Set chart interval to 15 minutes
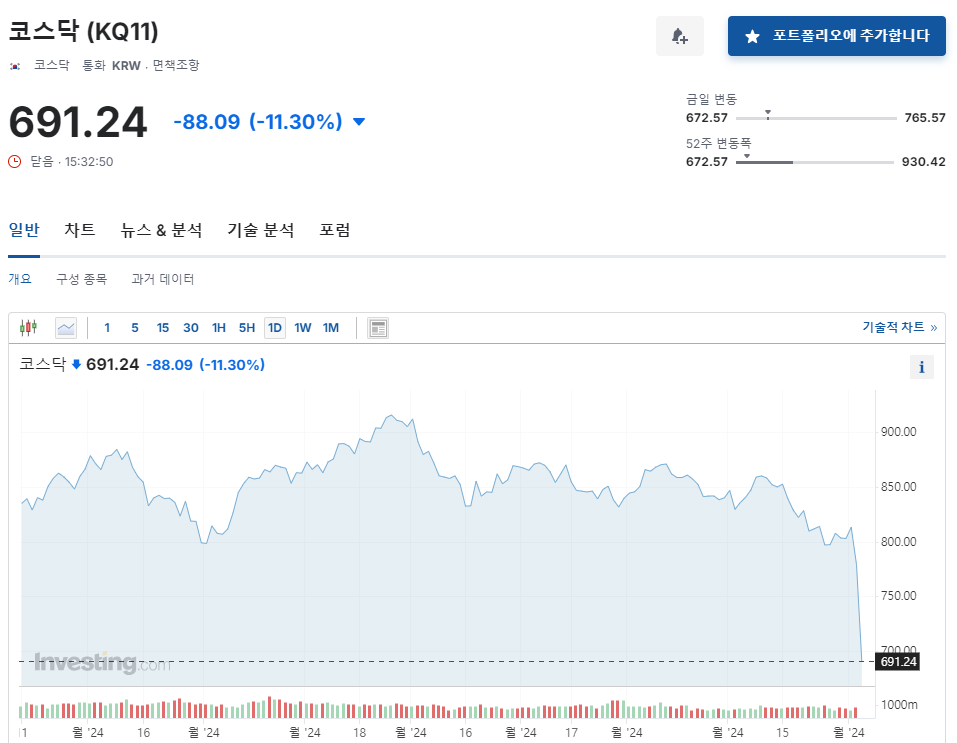Image resolution: width=957 pixels, height=743 pixels. pos(162,328)
